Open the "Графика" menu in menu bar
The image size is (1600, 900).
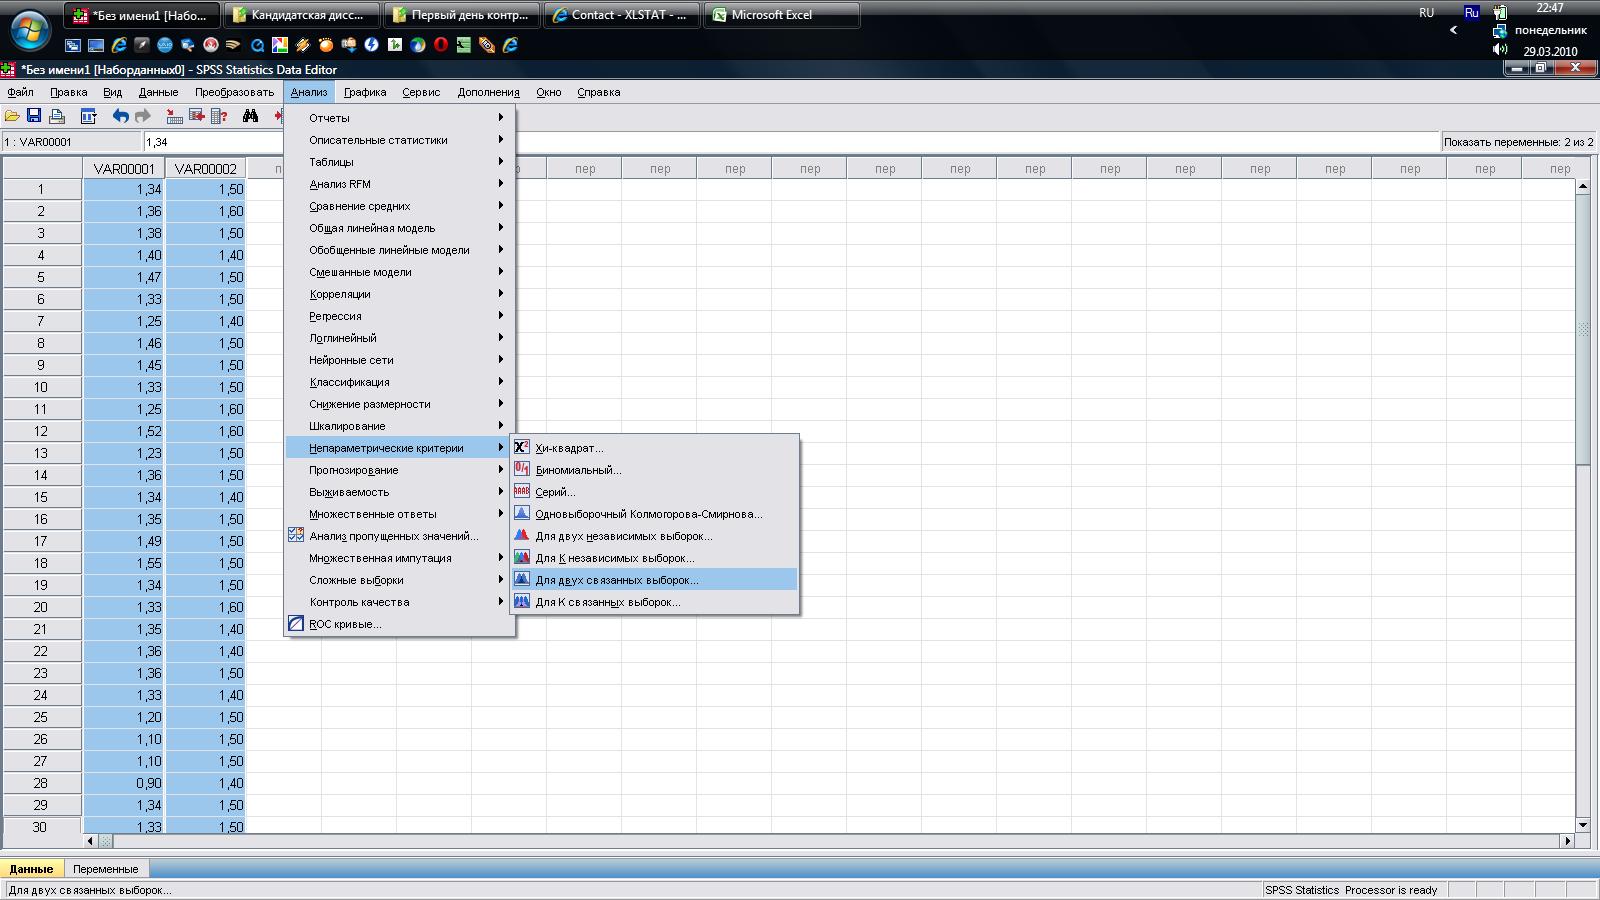click(x=365, y=92)
